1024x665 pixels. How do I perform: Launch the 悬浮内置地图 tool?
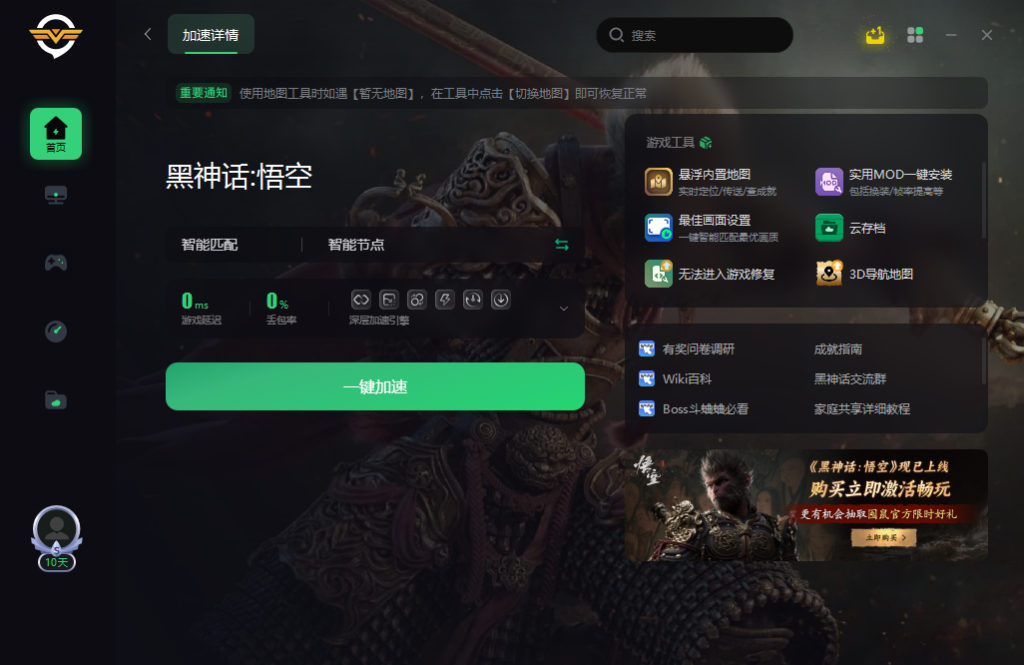pyautogui.click(x=711, y=182)
